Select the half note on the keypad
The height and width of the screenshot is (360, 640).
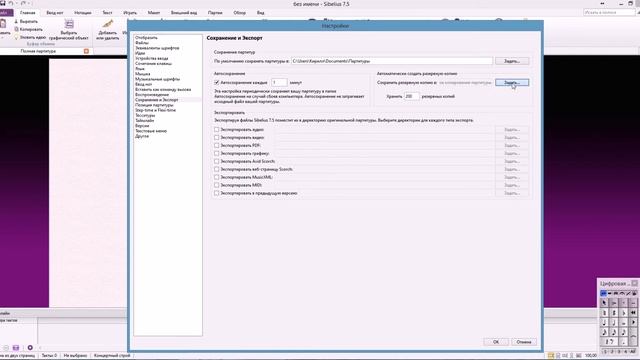[x=614, y=323]
